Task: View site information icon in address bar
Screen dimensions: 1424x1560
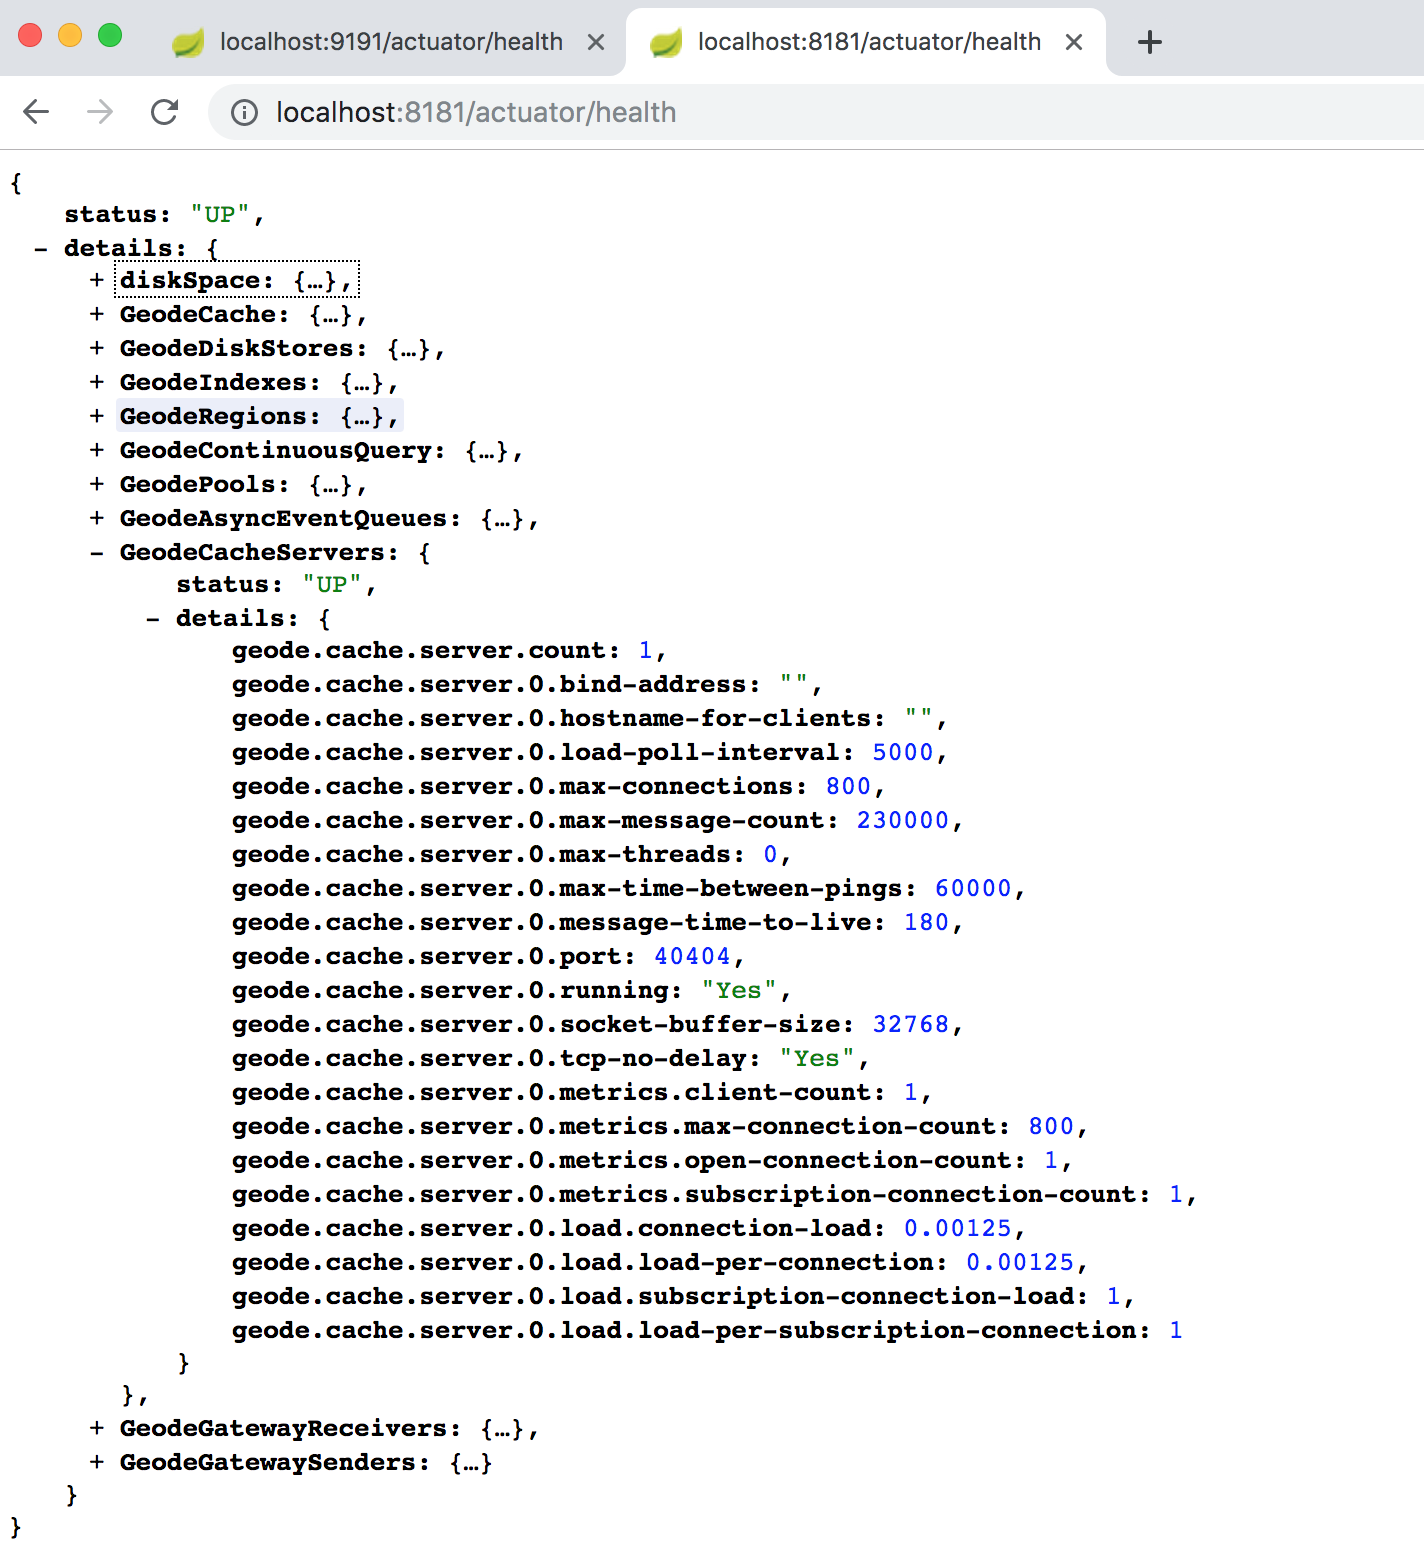Action: pos(244,113)
